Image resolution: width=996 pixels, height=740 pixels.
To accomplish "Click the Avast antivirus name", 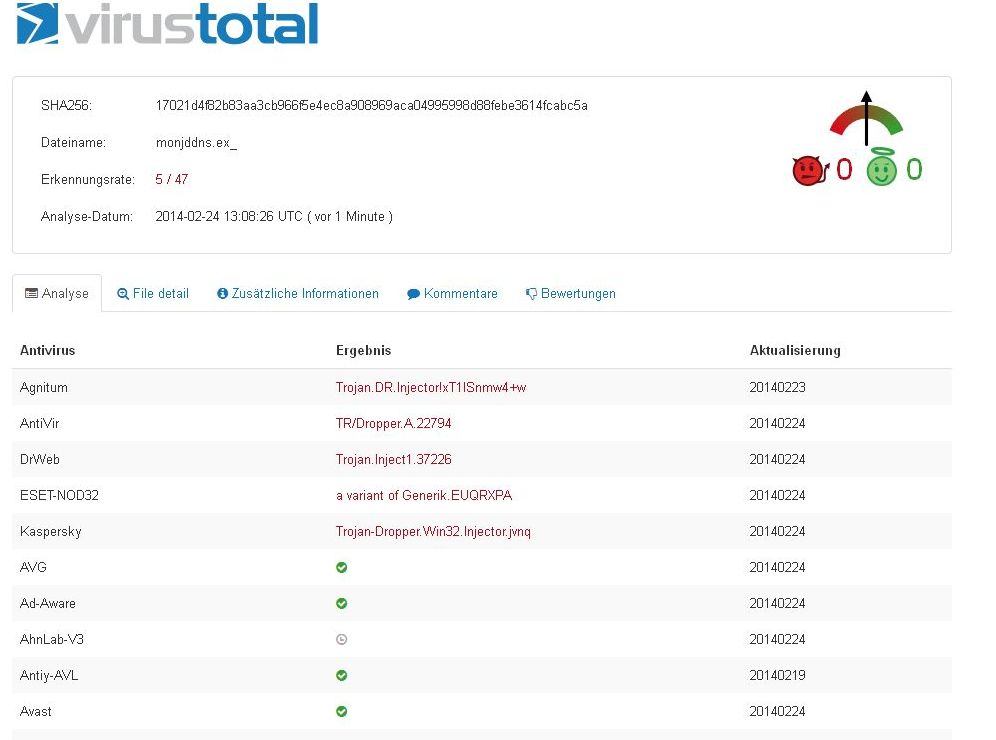I will (36, 711).
